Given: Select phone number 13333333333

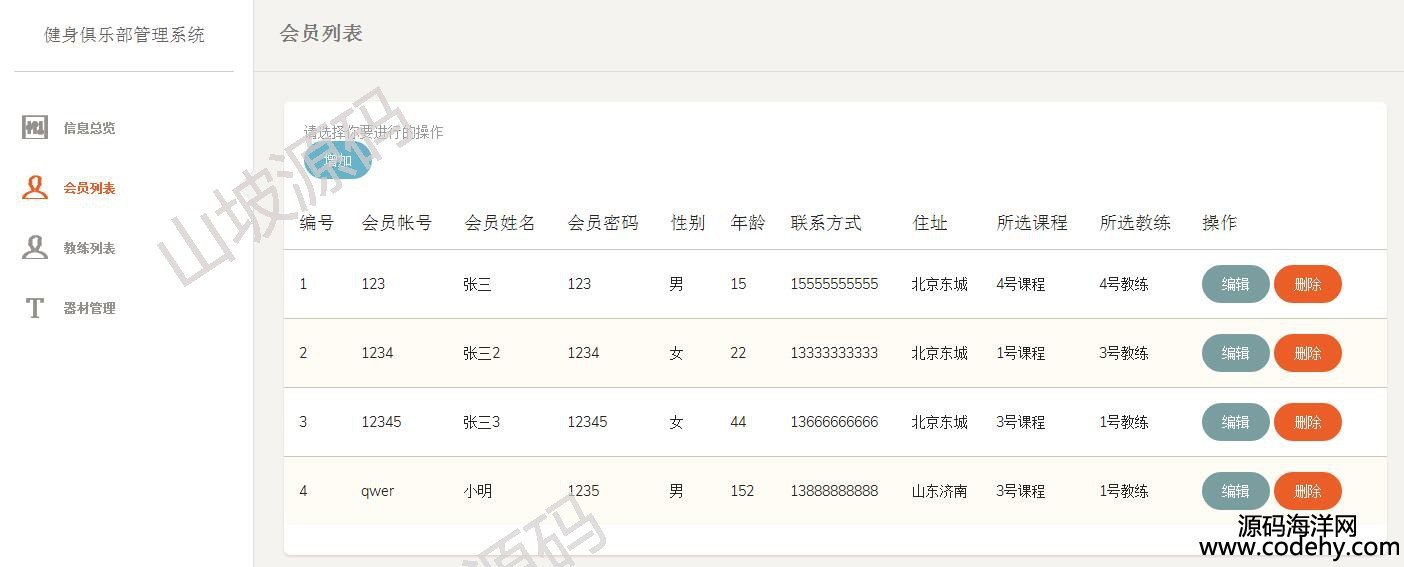Looking at the screenshot, I should coord(834,353).
